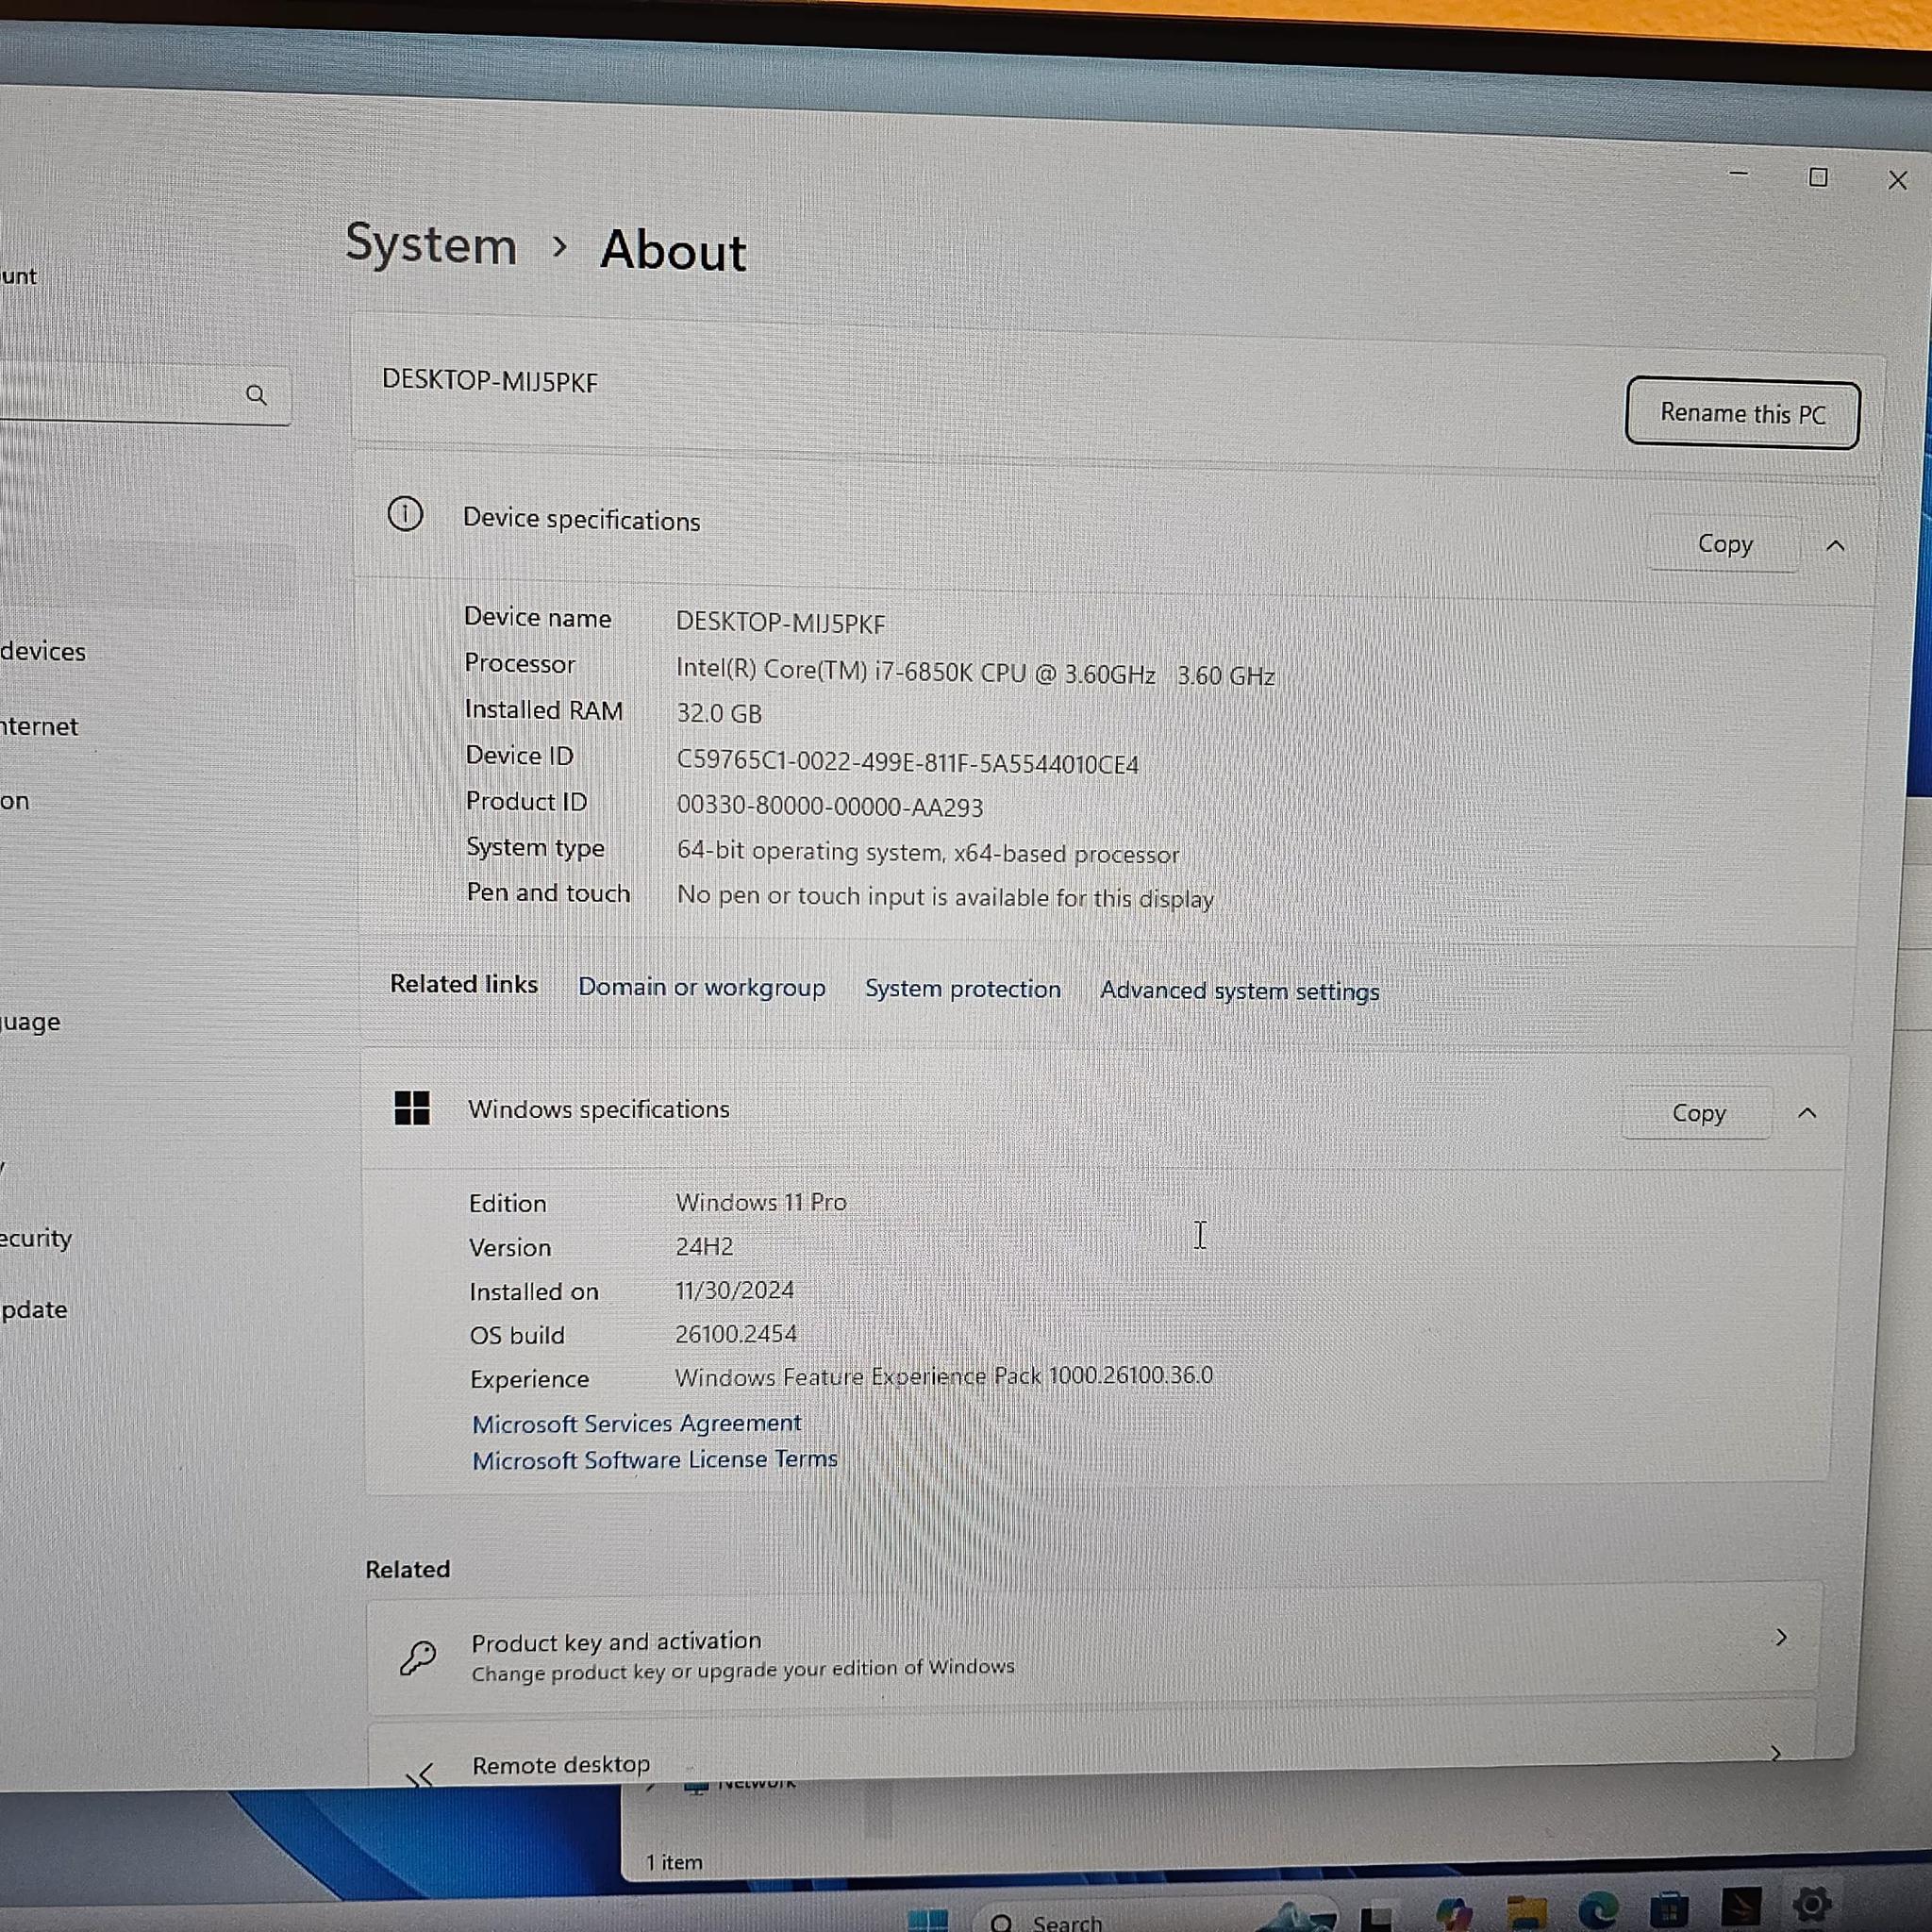This screenshot has width=1932, height=1932.
Task: Click the device name value DESKTOP-MIJ5PKF
Action: [x=780, y=623]
